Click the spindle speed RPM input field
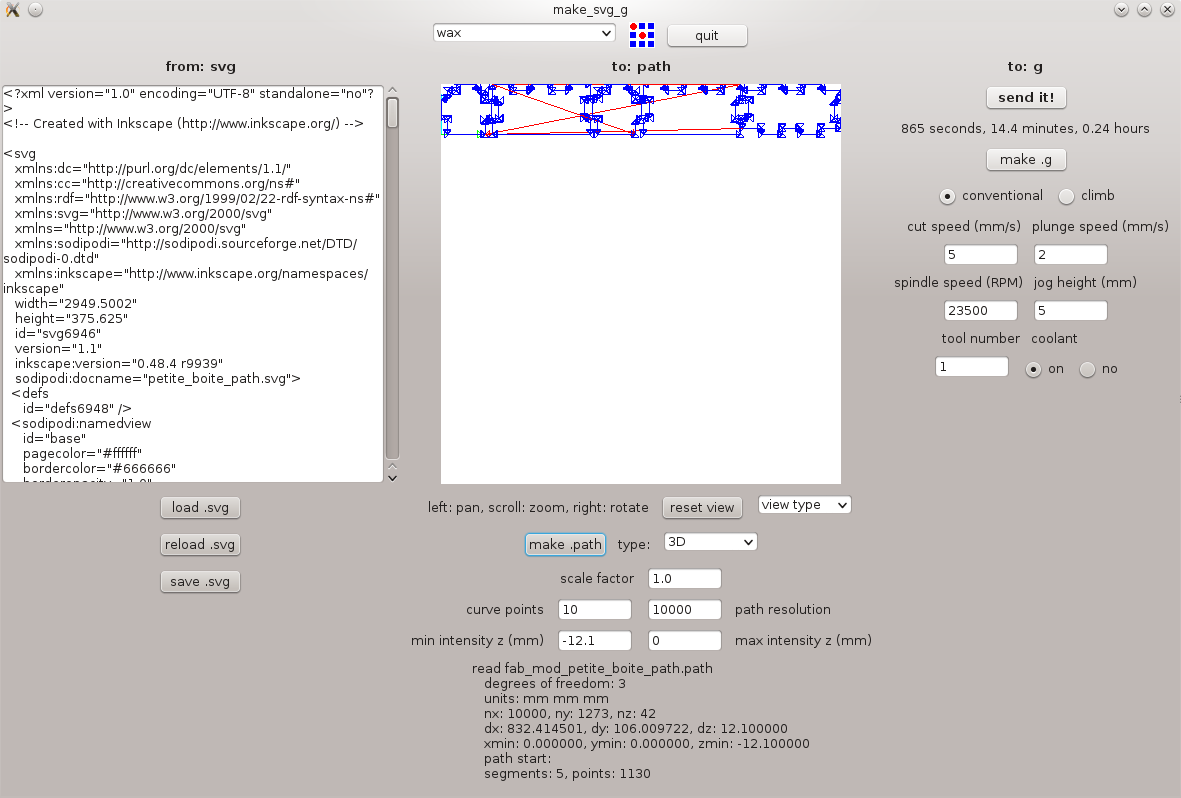The width and height of the screenshot is (1181, 798). (x=980, y=311)
